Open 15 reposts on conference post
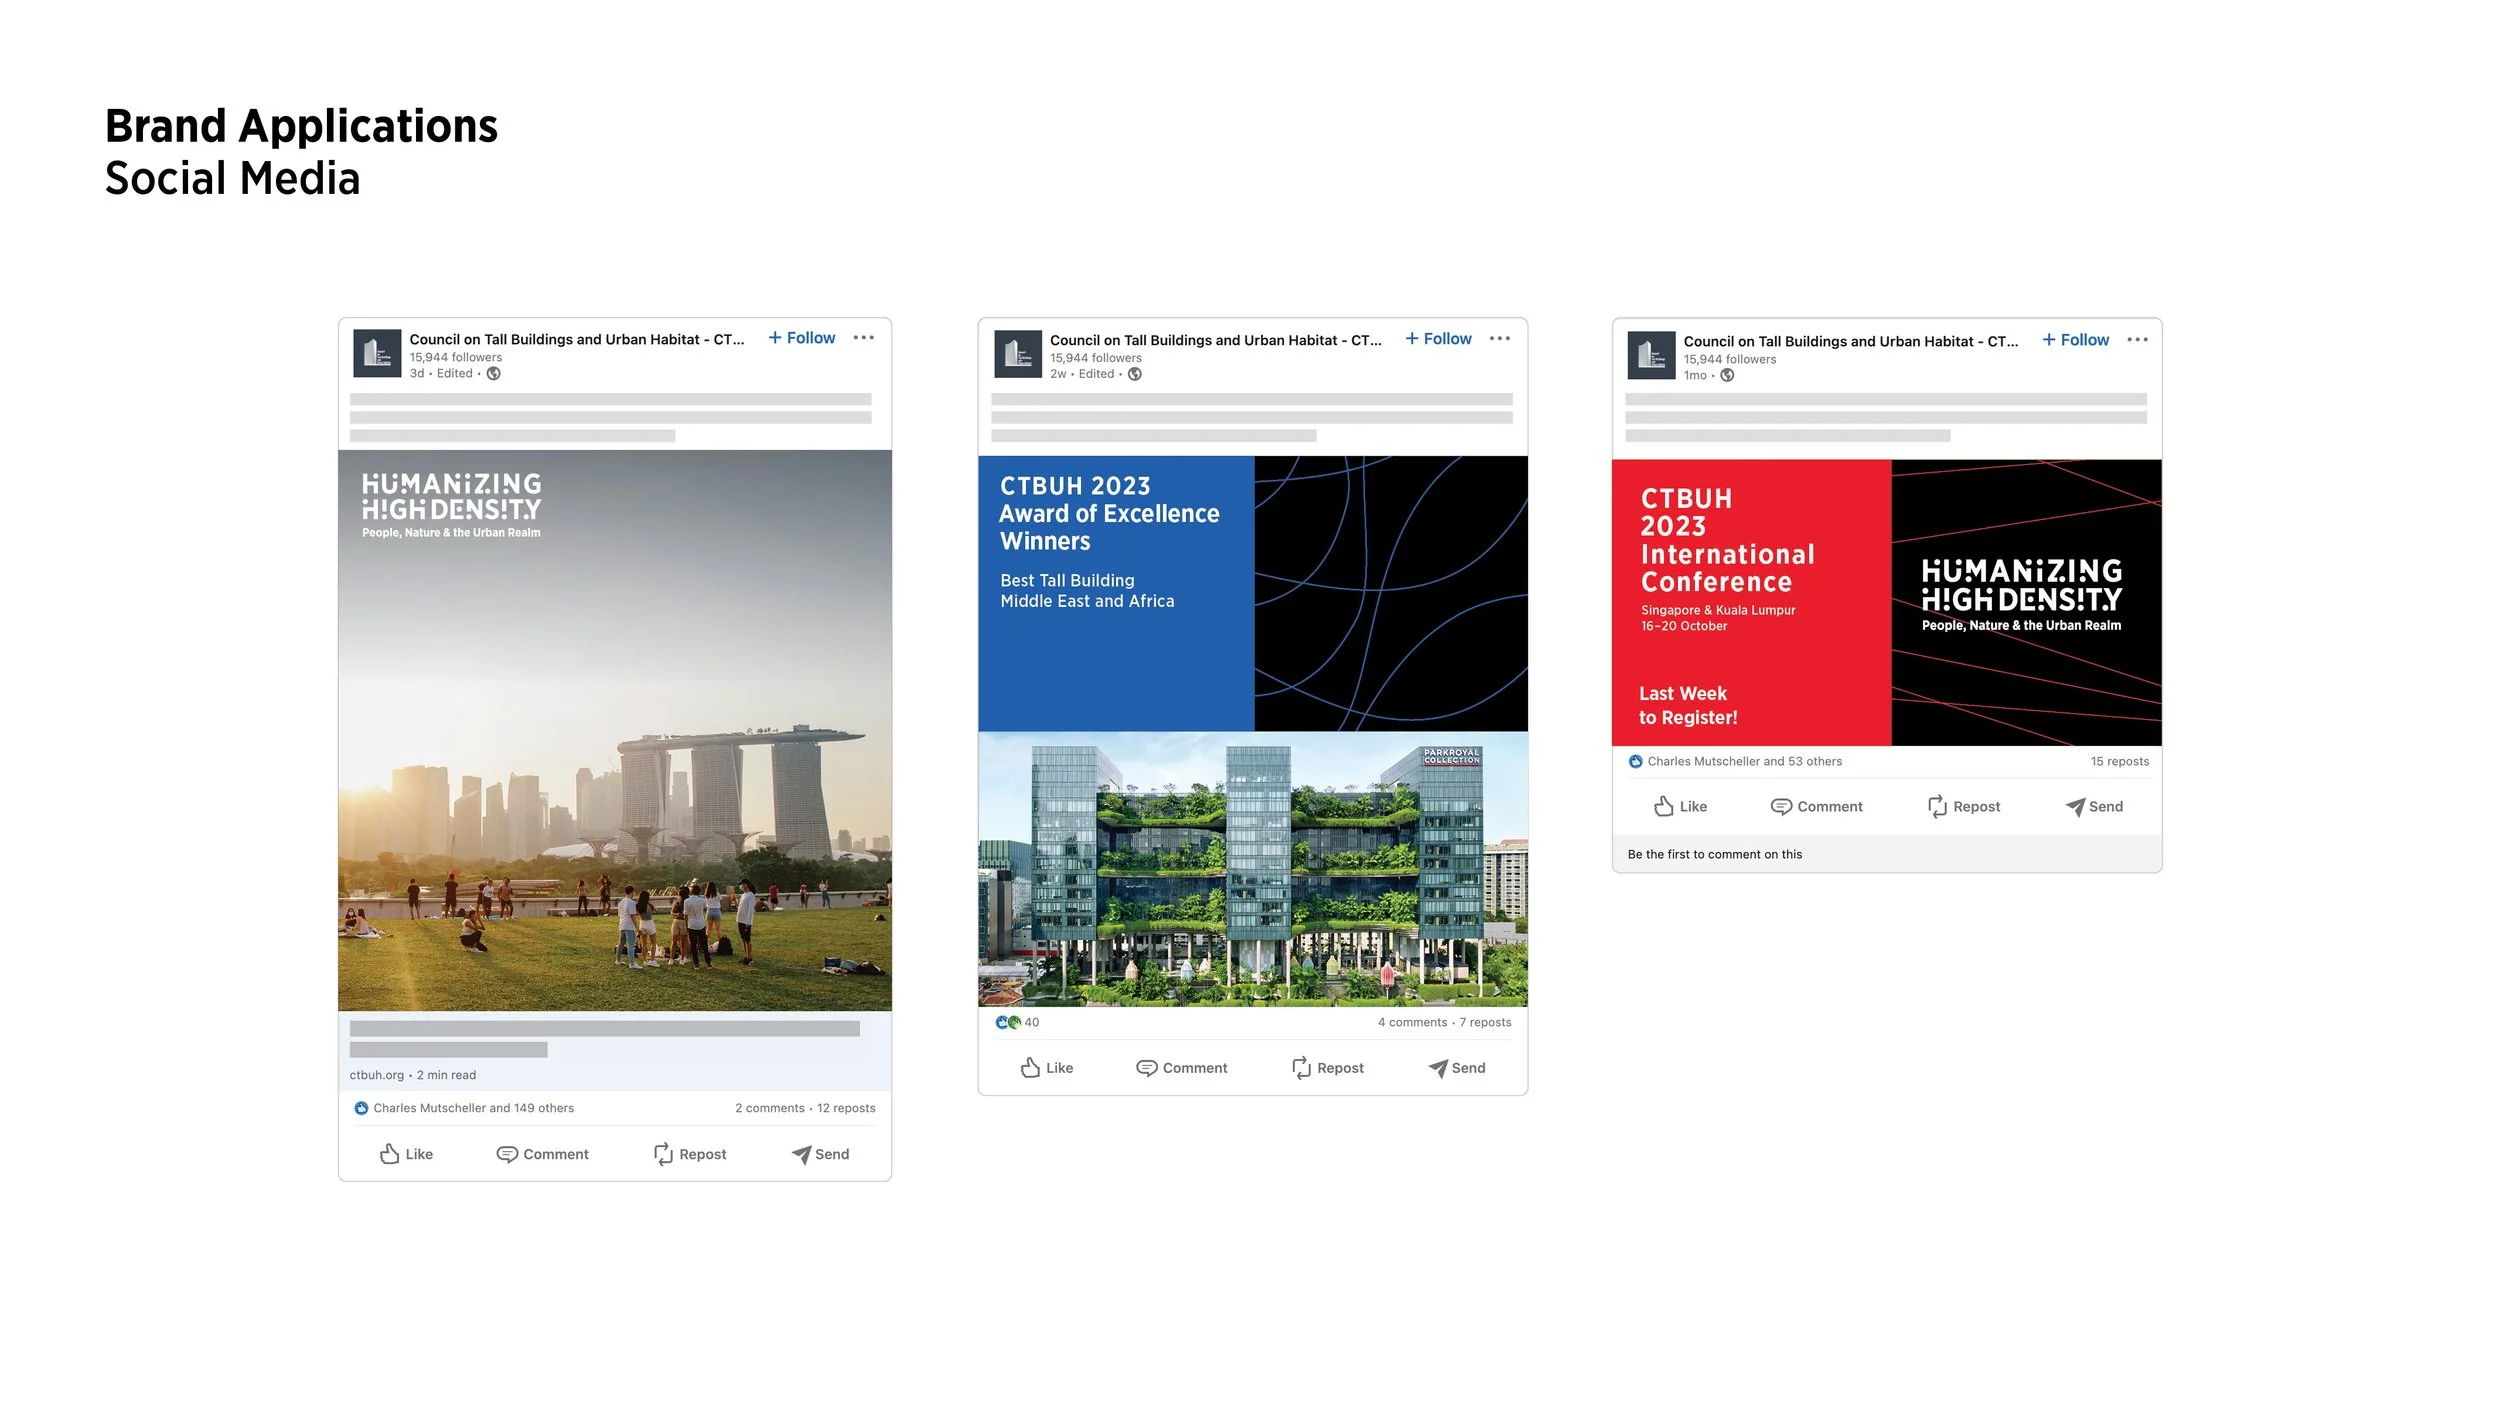The width and height of the screenshot is (2500, 1406). click(x=2119, y=762)
